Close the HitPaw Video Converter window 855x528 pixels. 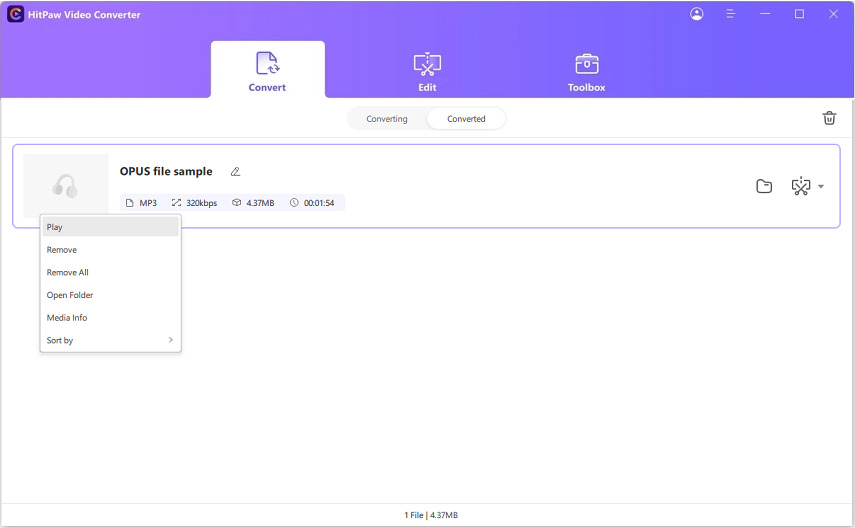coord(833,14)
